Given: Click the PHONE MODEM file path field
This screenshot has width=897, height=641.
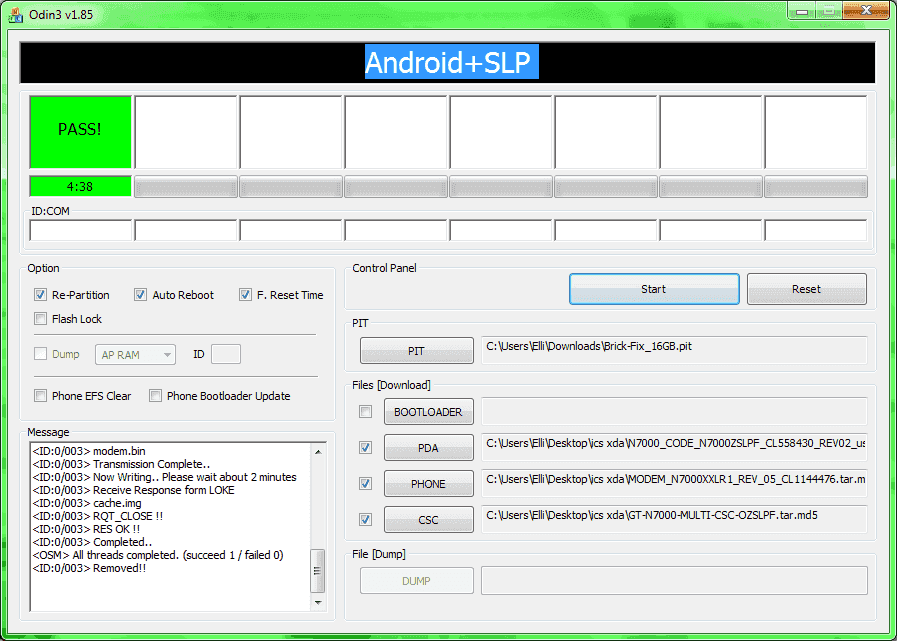Looking at the screenshot, I should point(674,484).
